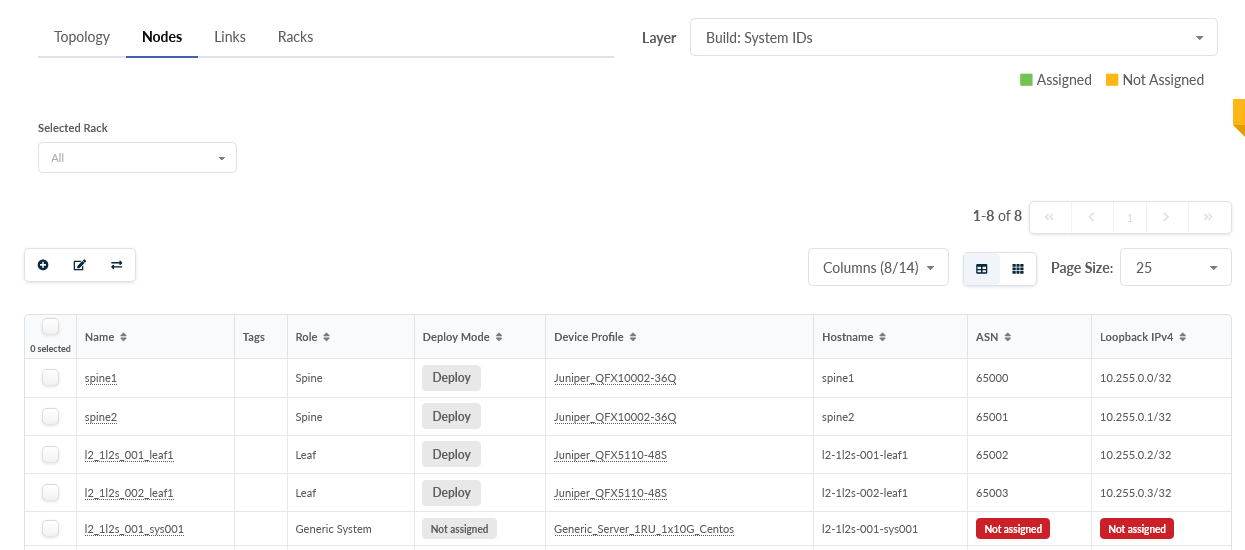Open the Columns (8/14) dropdown
Image resolution: width=1245 pixels, height=550 pixels.
click(x=878, y=268)
